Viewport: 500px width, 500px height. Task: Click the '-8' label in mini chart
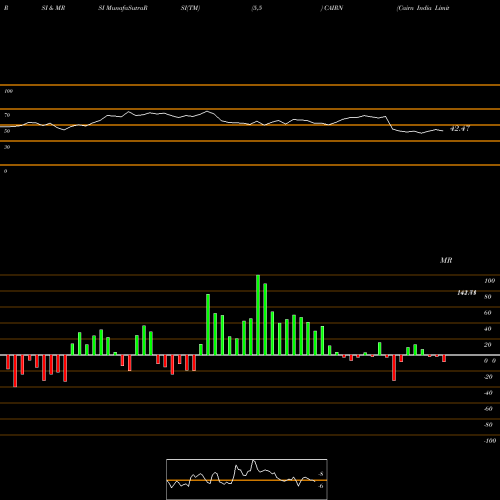coord(320,474)
